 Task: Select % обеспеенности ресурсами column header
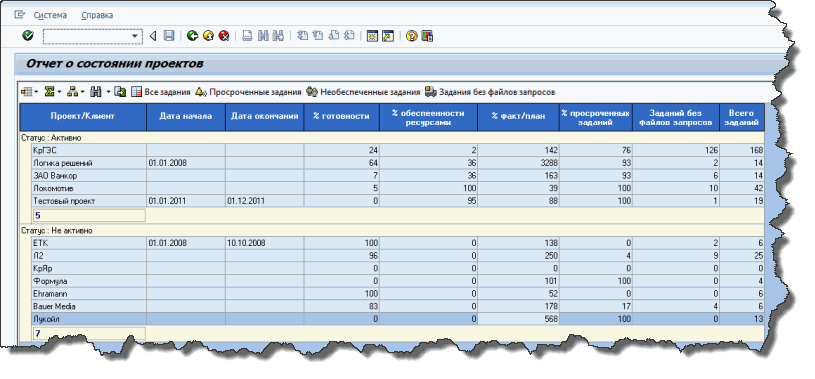point(428,116)
